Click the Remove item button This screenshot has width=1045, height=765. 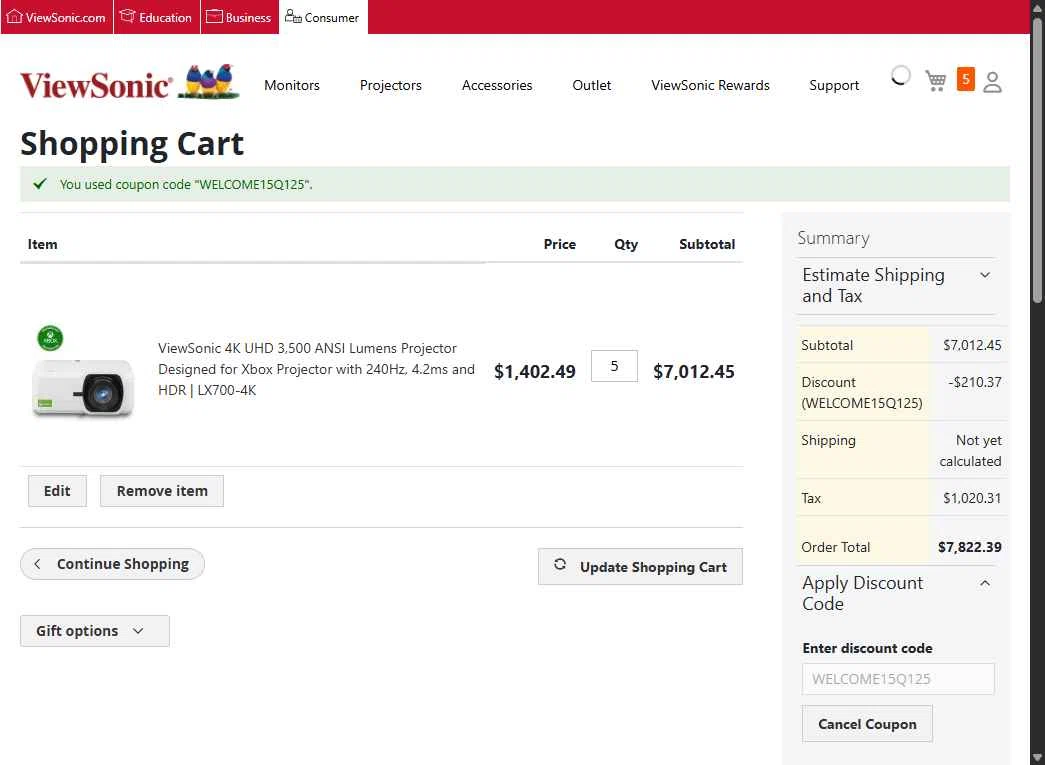pyautogui.click(x=162, y=491)
